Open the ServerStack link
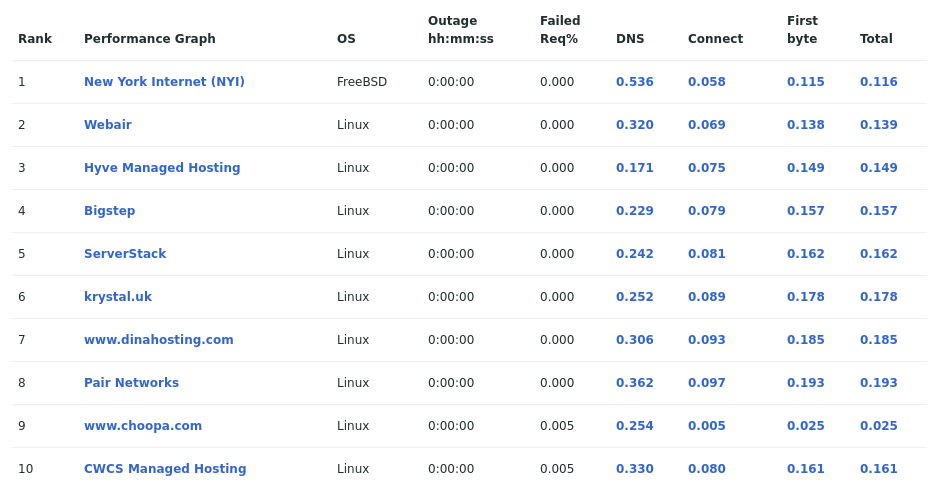Image resolution: width=939 pixels, height=490 pixels. (125, 253)
